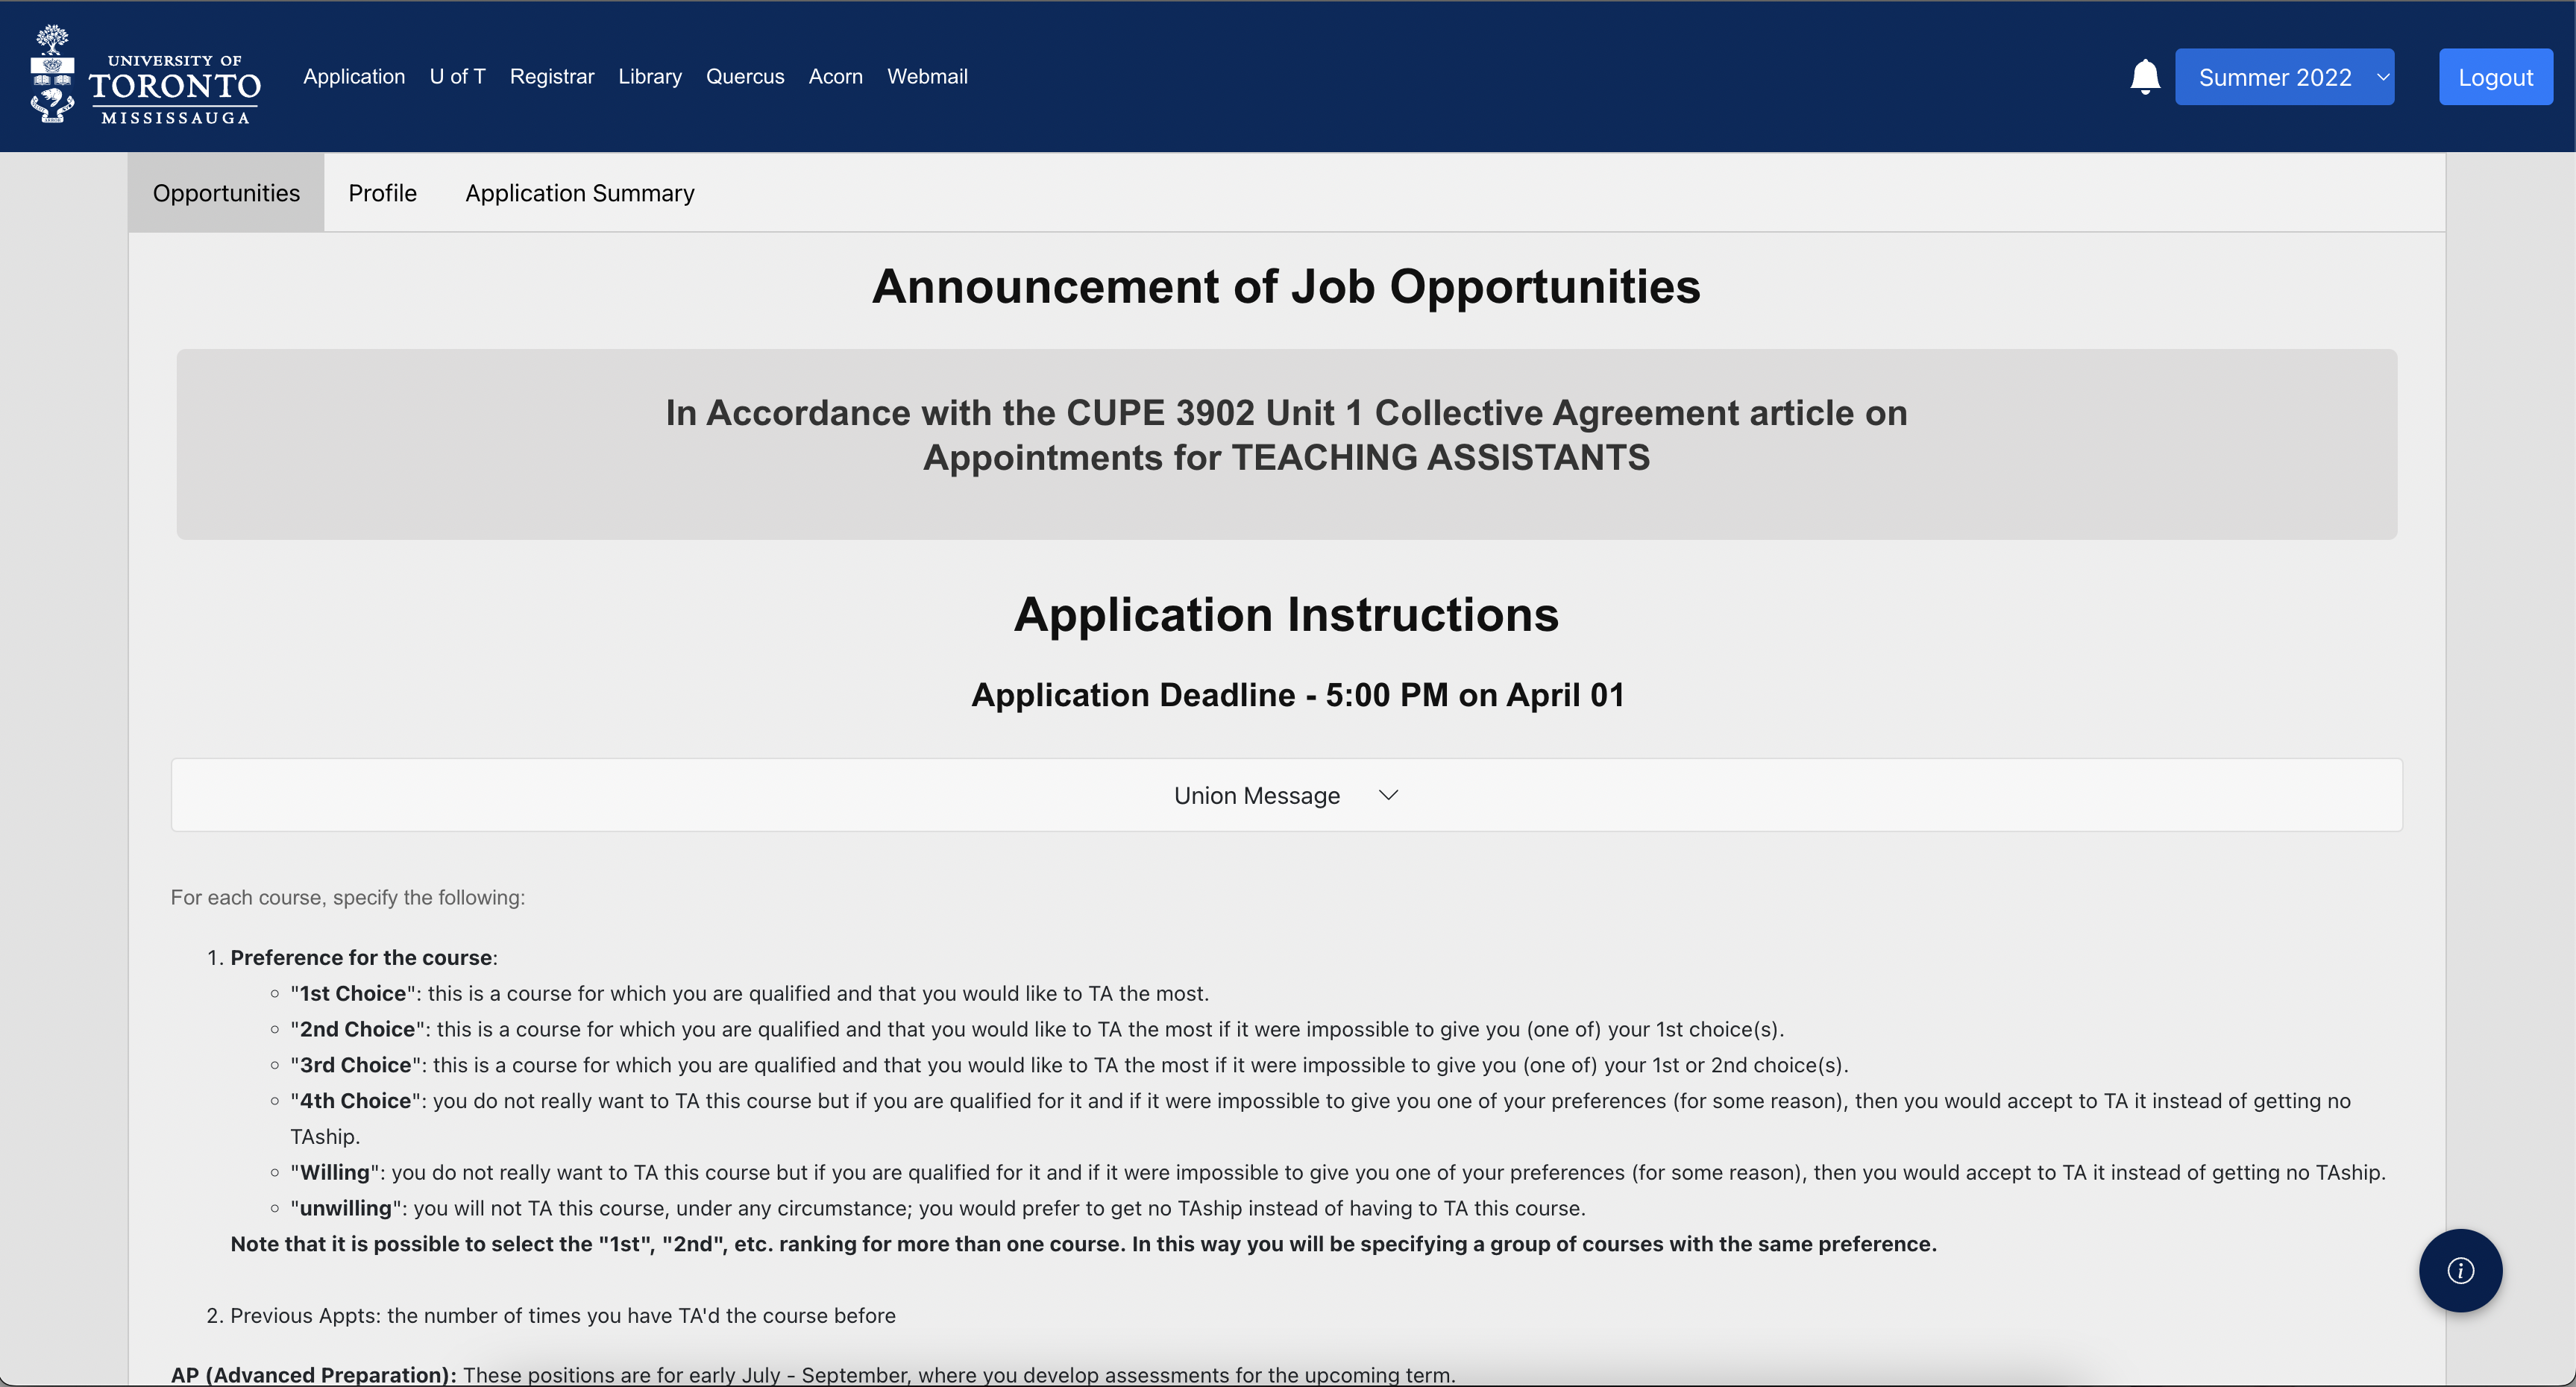
Task: Click the notification bell icon
Action: (2144, 76)
